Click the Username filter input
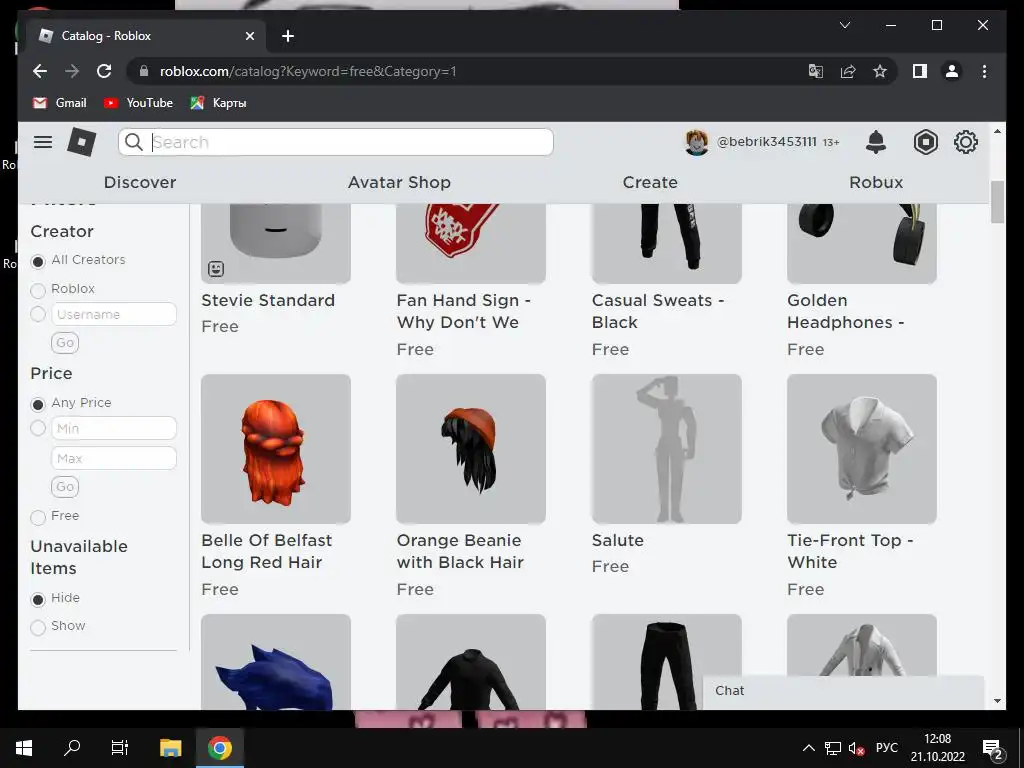Screen dimensions: 1024x768 pos(114,314)
